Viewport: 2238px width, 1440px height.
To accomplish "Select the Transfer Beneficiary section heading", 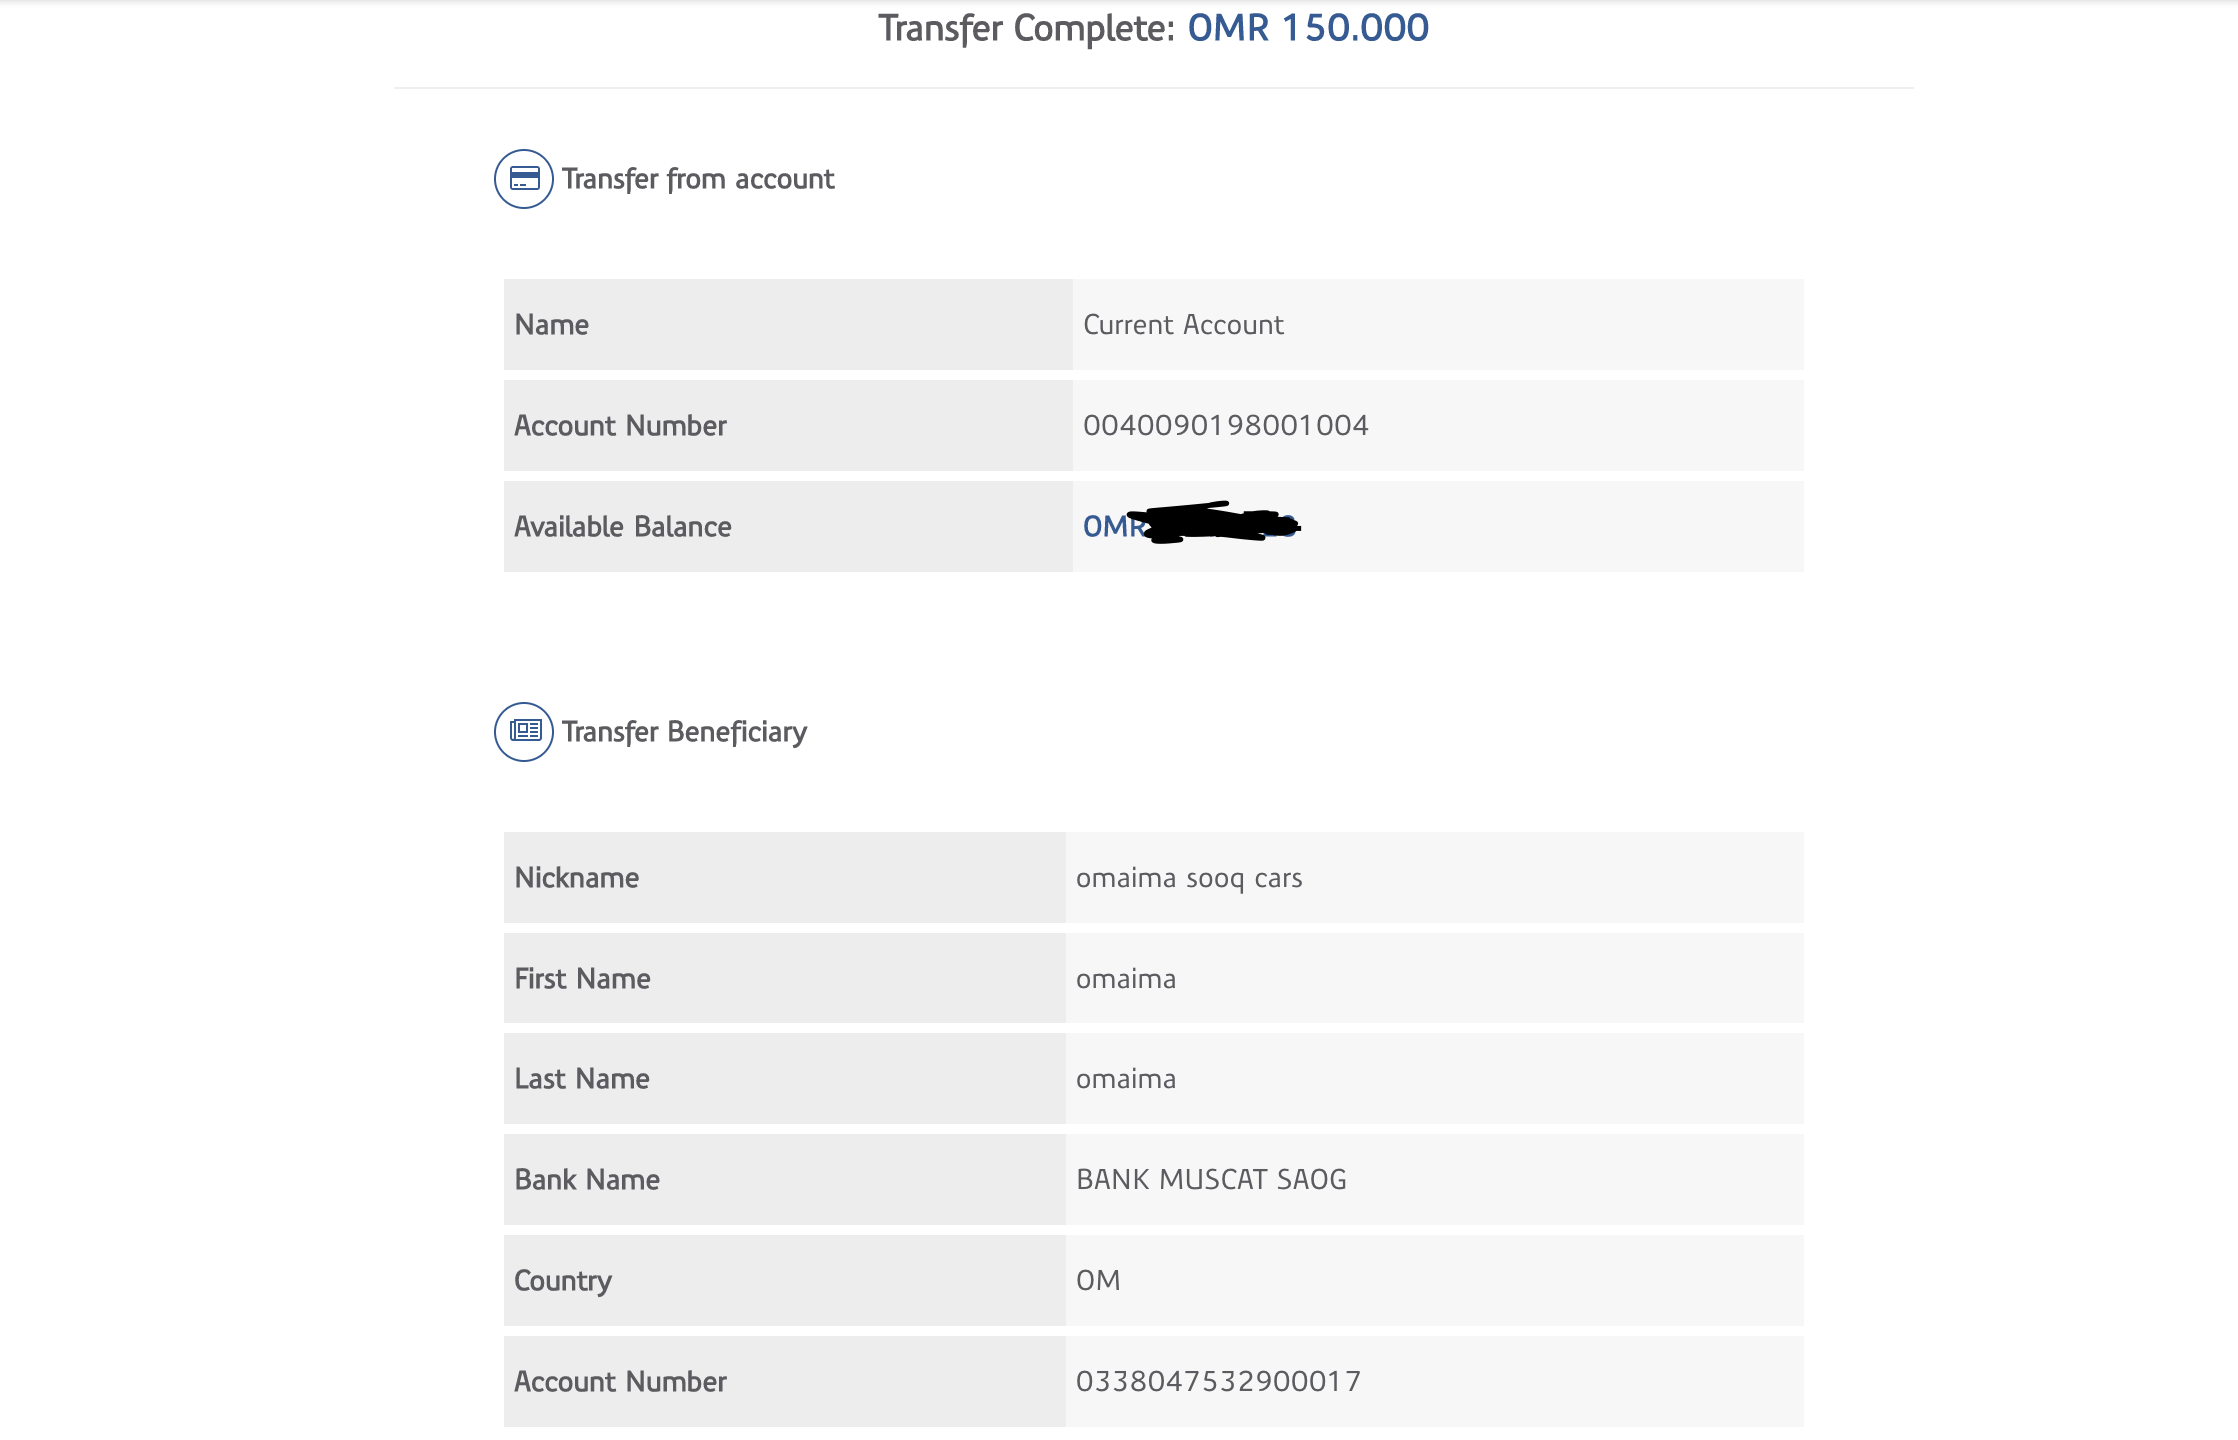I will [x=684, y=732].
